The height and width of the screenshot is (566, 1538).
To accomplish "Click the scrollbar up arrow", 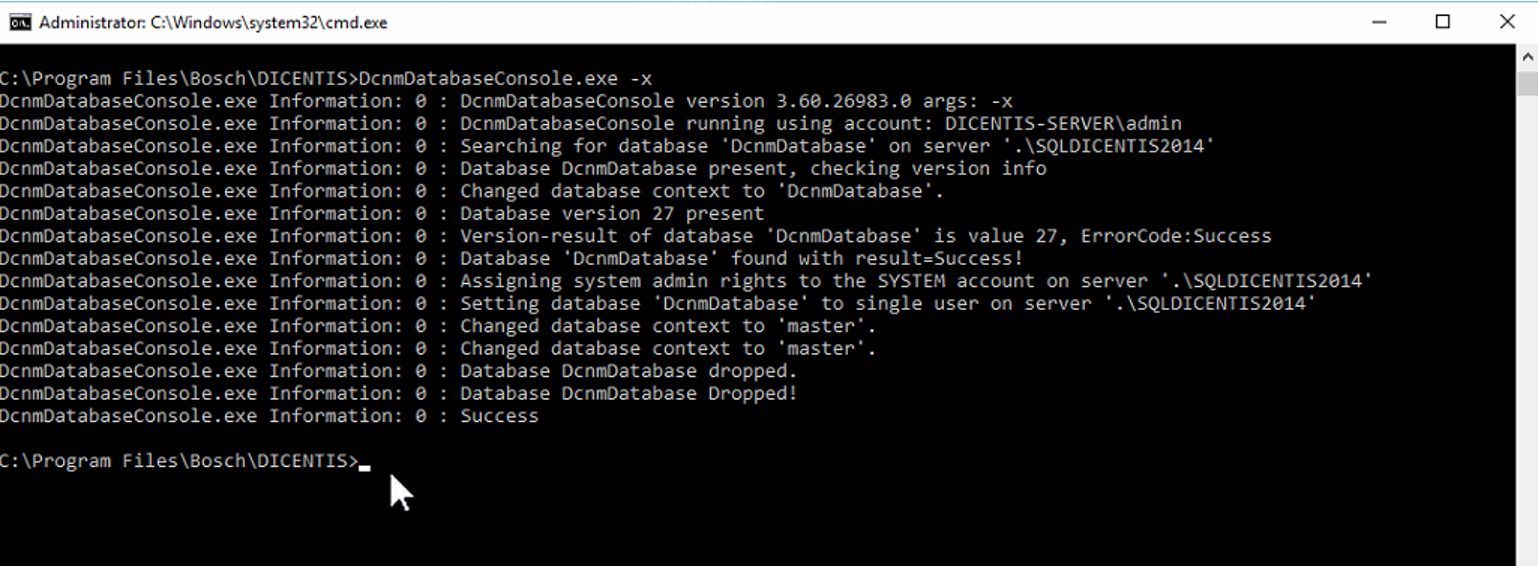I will (1527, 57).
